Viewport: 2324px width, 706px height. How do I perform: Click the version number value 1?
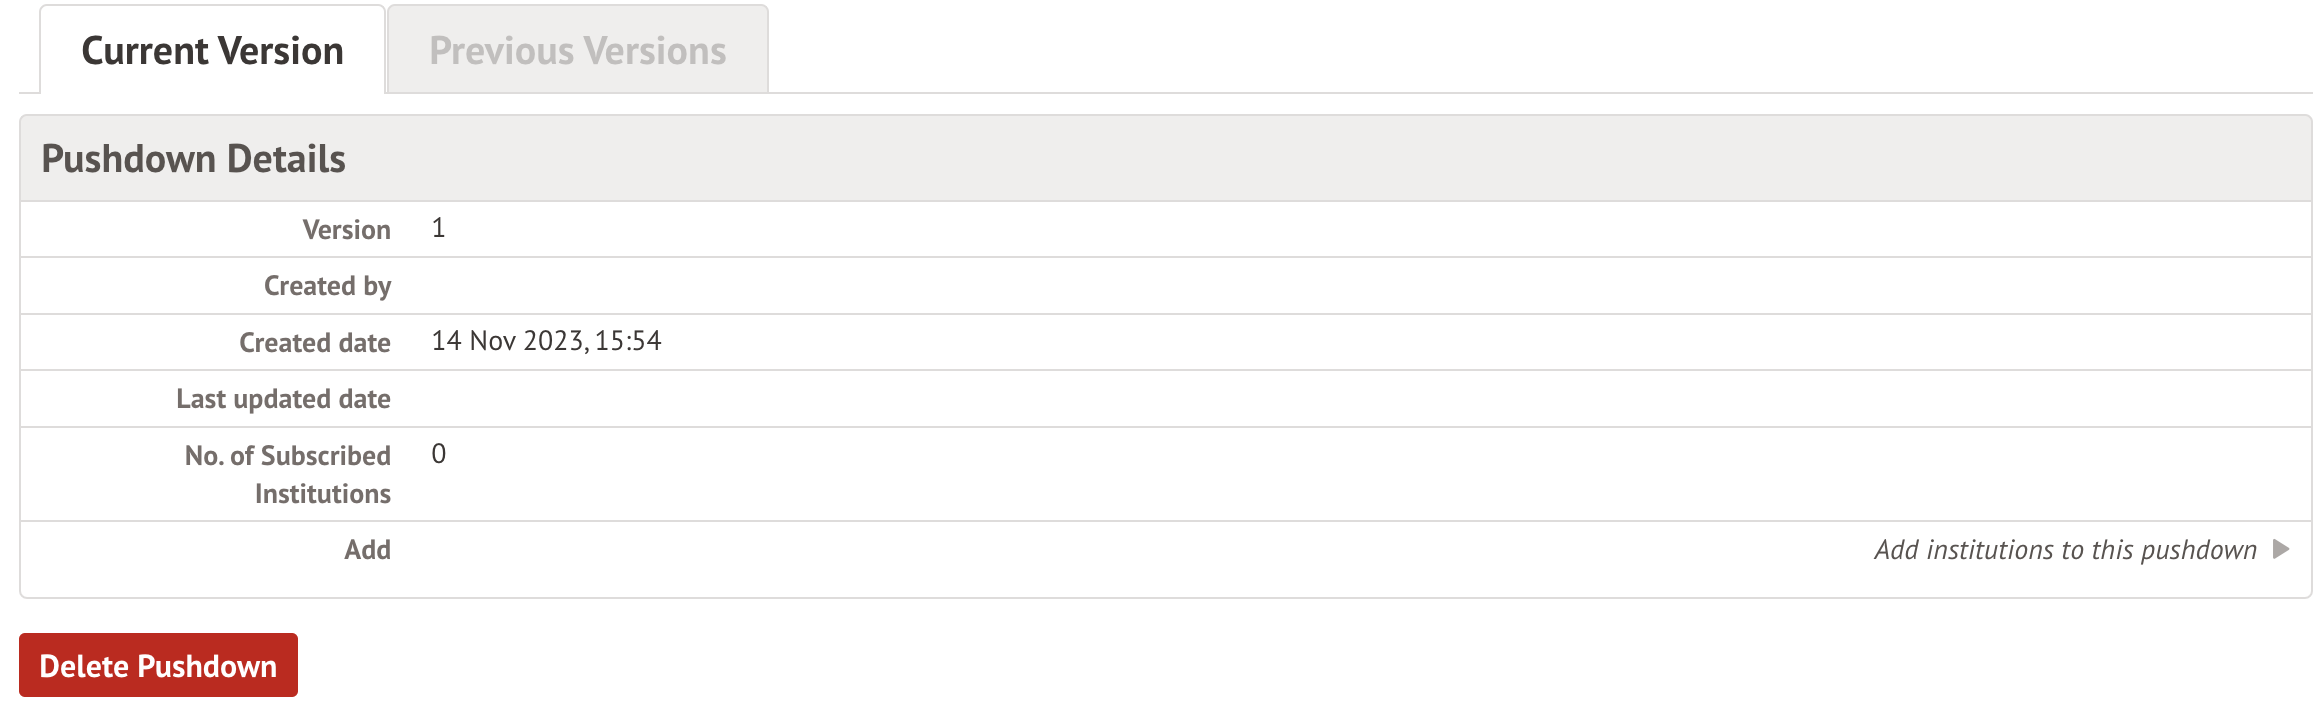pos(438,229)
